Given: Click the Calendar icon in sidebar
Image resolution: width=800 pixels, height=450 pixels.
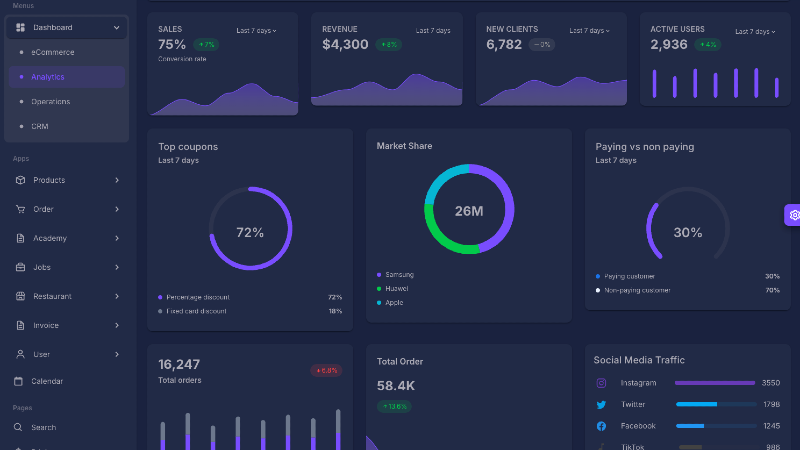Looking at the screenshot, I should [x=19, y=381].
